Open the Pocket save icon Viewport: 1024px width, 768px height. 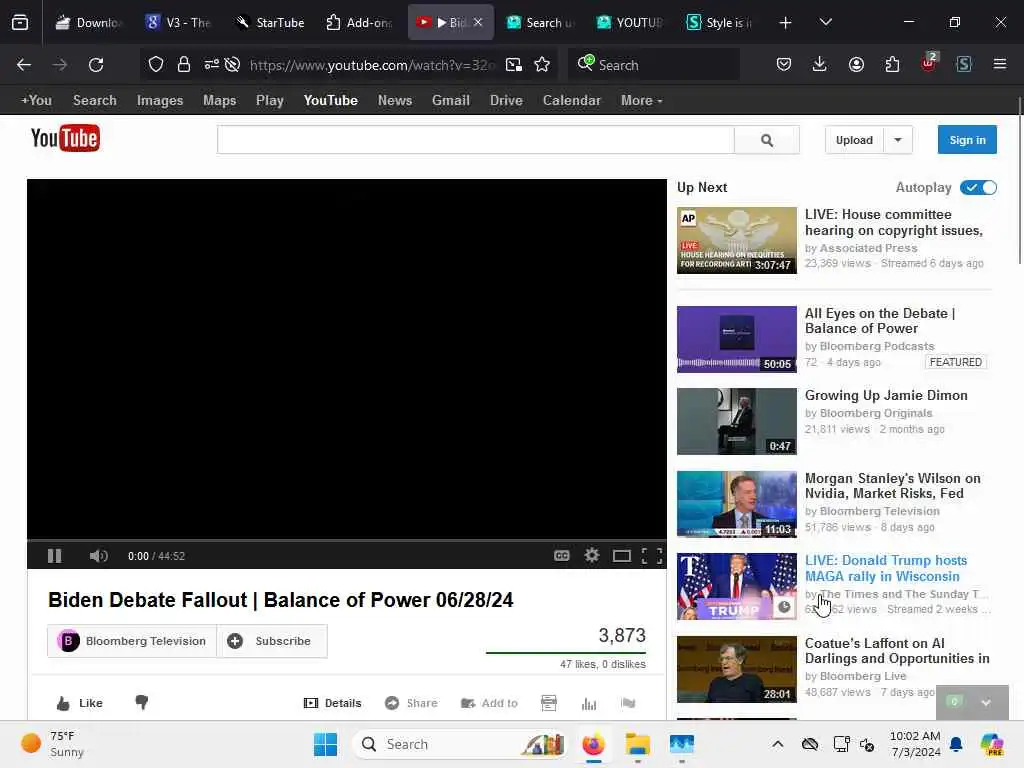click(x=784, y=64)
